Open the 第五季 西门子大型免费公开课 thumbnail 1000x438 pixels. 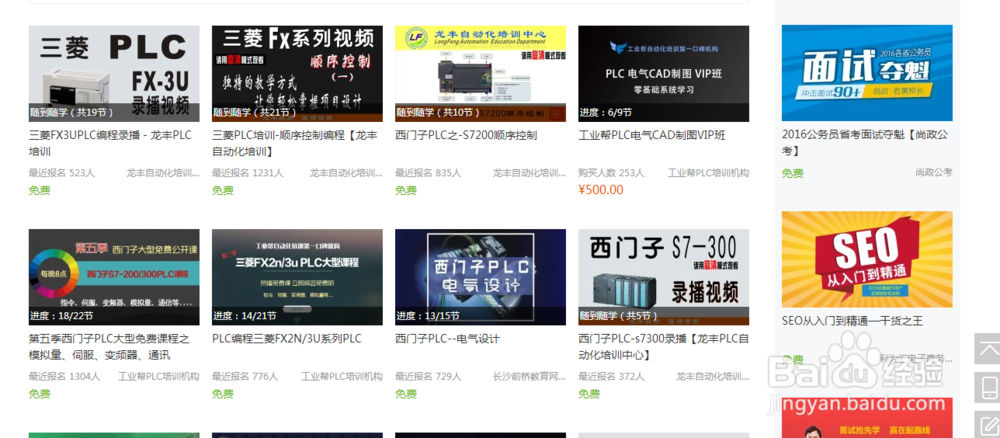(114, 277)
